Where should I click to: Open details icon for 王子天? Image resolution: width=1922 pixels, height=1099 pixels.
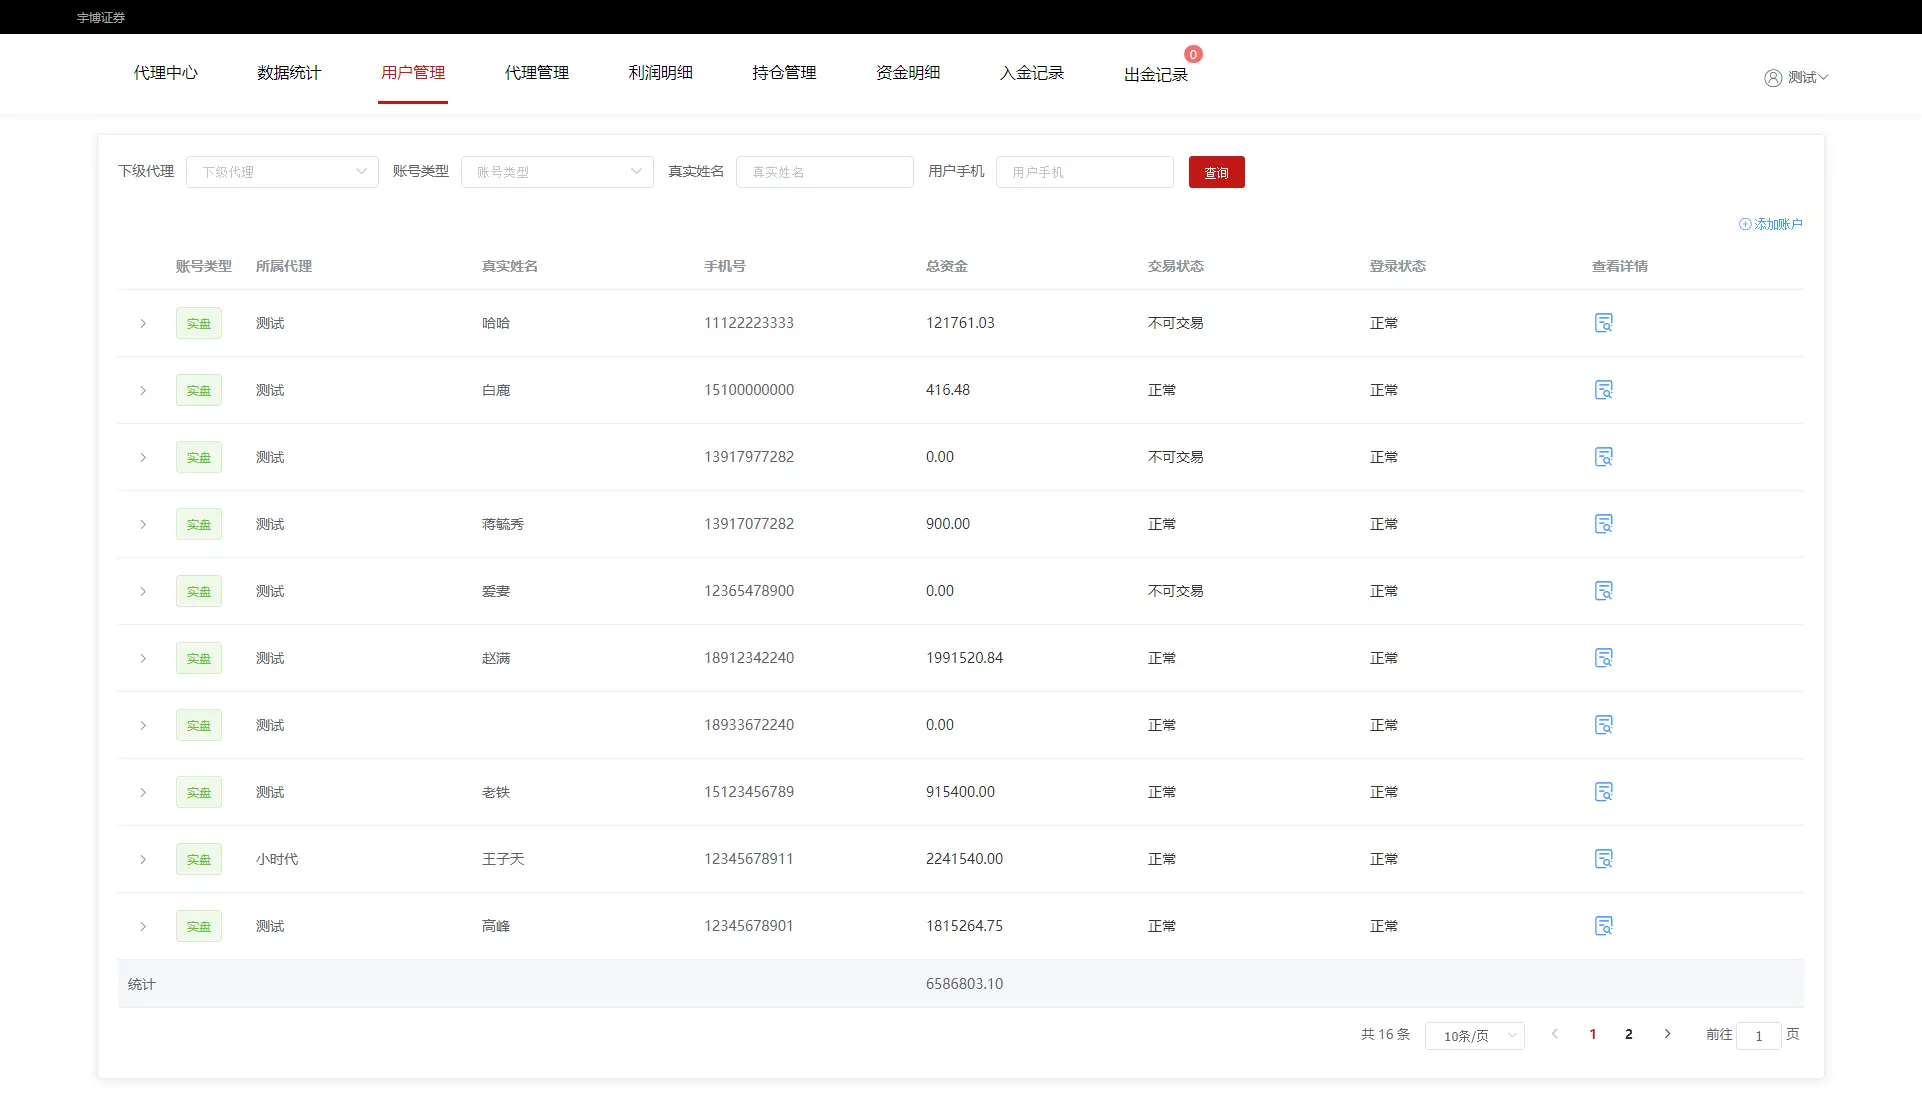[x=1603, y=859]
